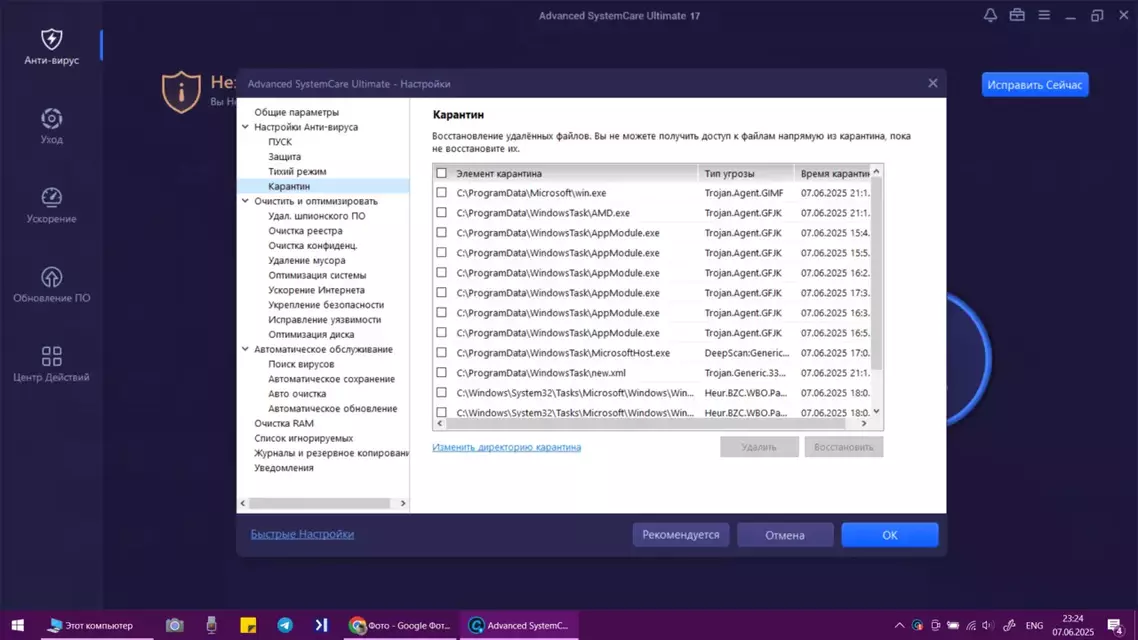The width and height of the screenshot is (1138, 640).
Task: Switch to Chrome Фото - Google taskbar window
Action: tap(401, 625)
